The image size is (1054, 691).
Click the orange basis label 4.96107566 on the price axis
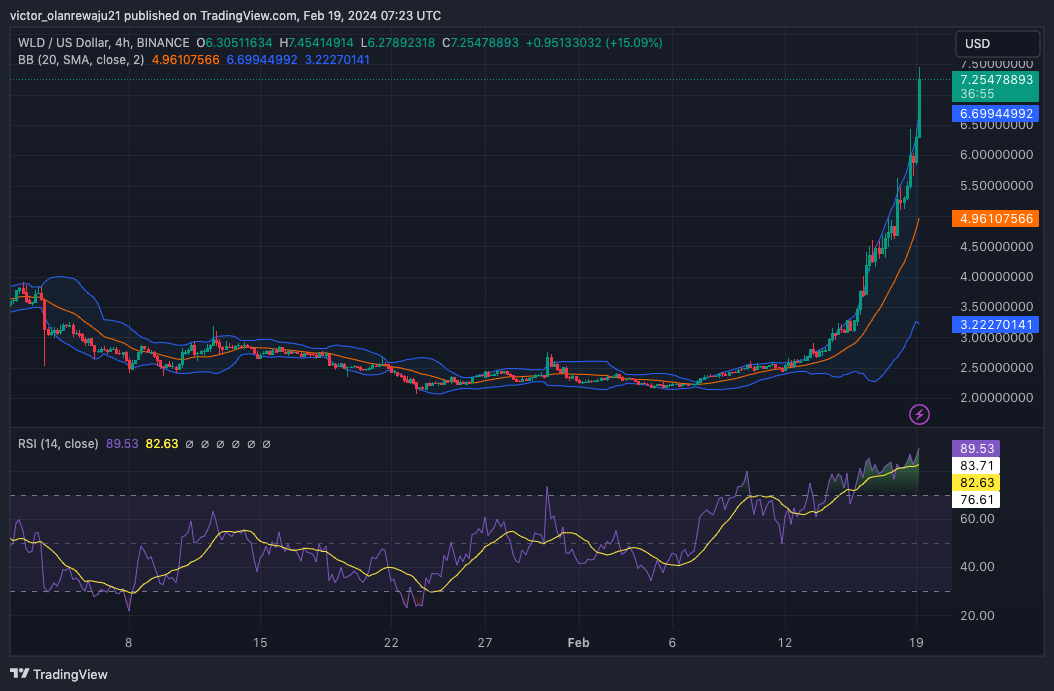point(996,218)
